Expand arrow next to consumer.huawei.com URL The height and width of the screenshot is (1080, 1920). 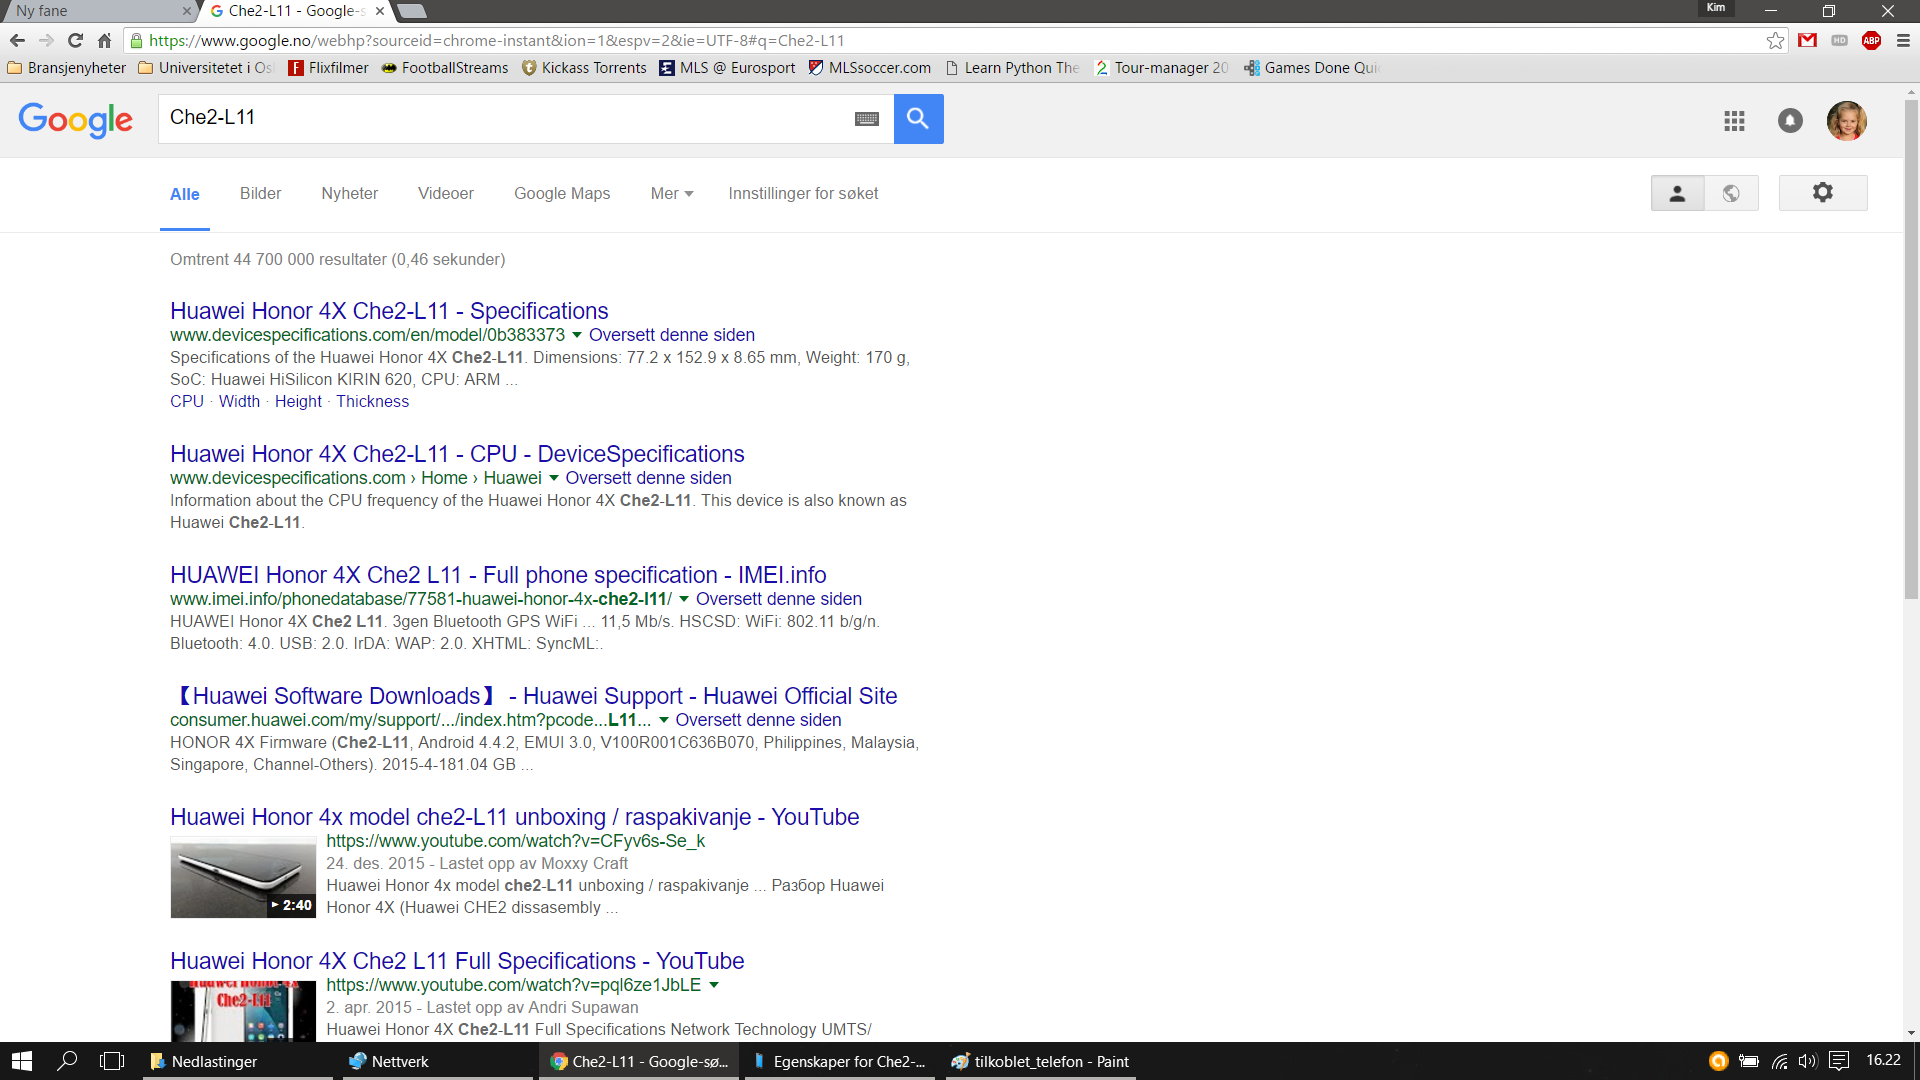(663, 721)
